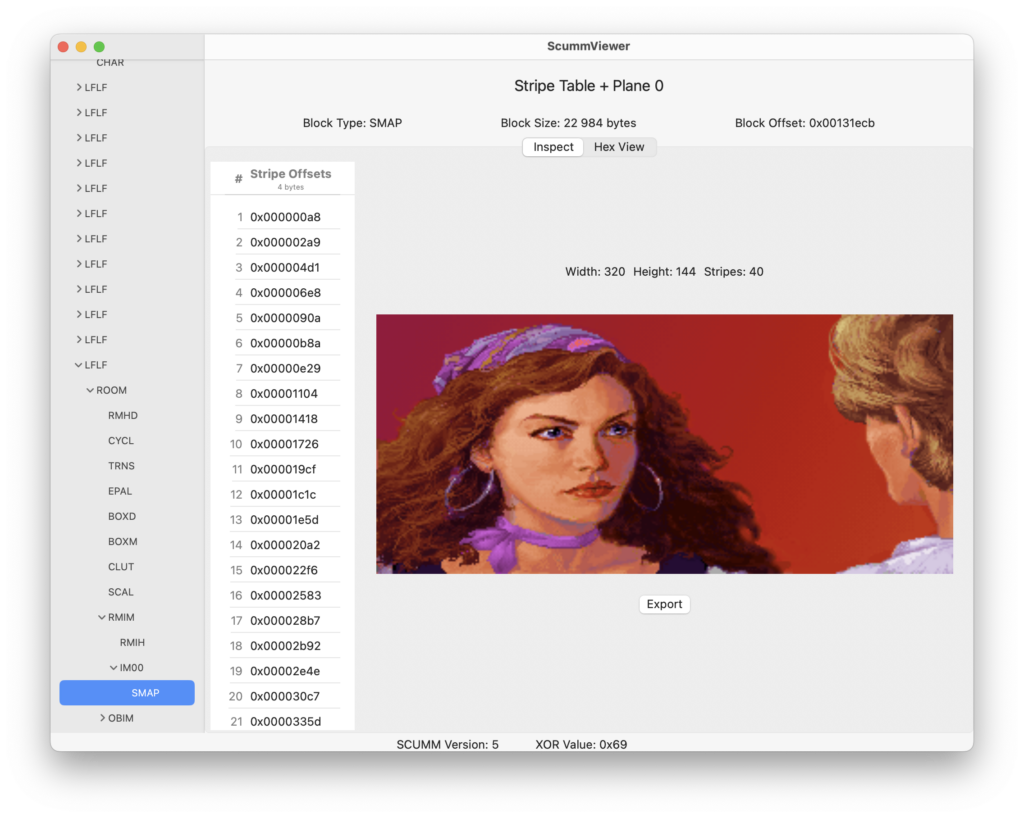Select the TRNS tree item
Viewport: 1024px width, 818px height.
coord(121,466)
